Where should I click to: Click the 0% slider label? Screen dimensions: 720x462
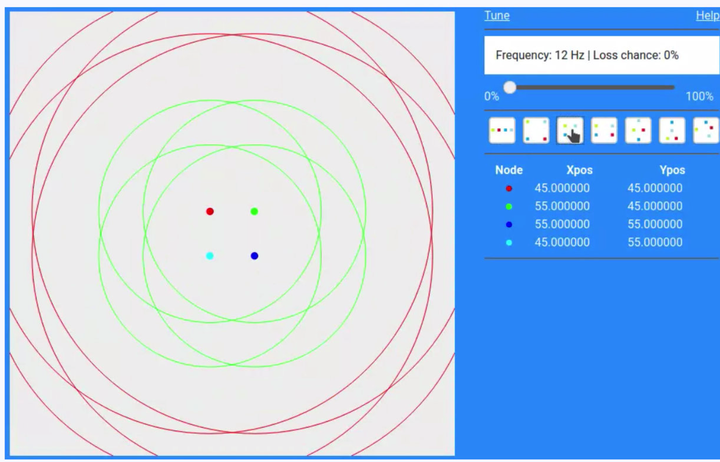point(491,96)
